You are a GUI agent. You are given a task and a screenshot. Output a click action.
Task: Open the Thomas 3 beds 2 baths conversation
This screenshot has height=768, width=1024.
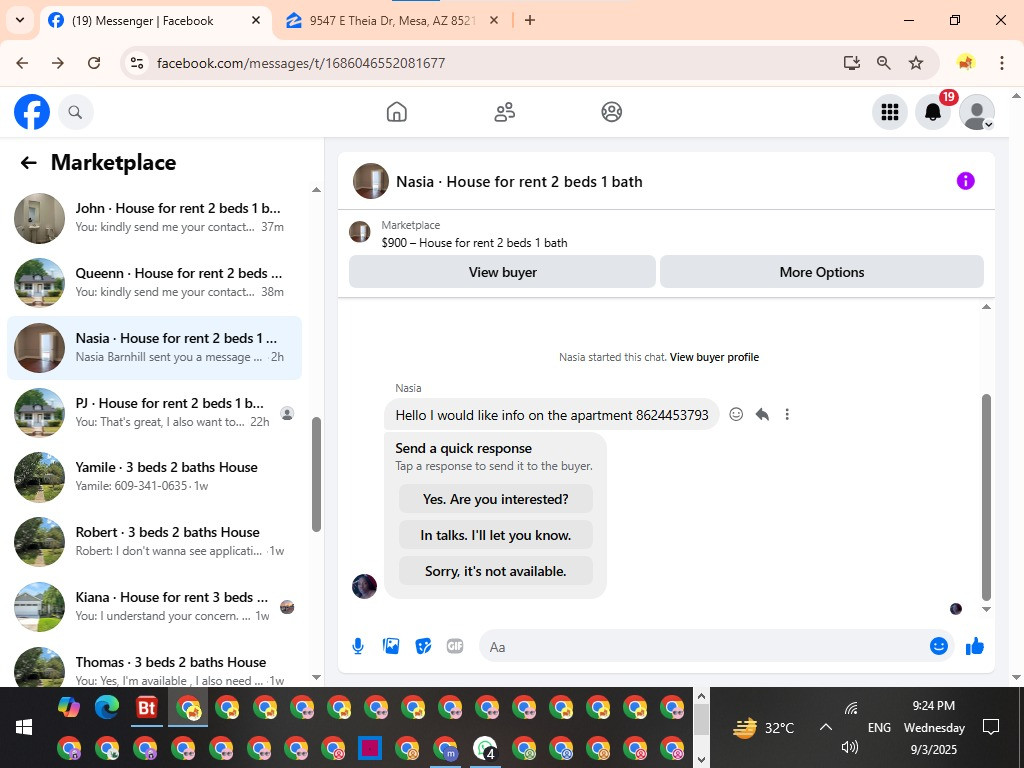pos(154,666)
